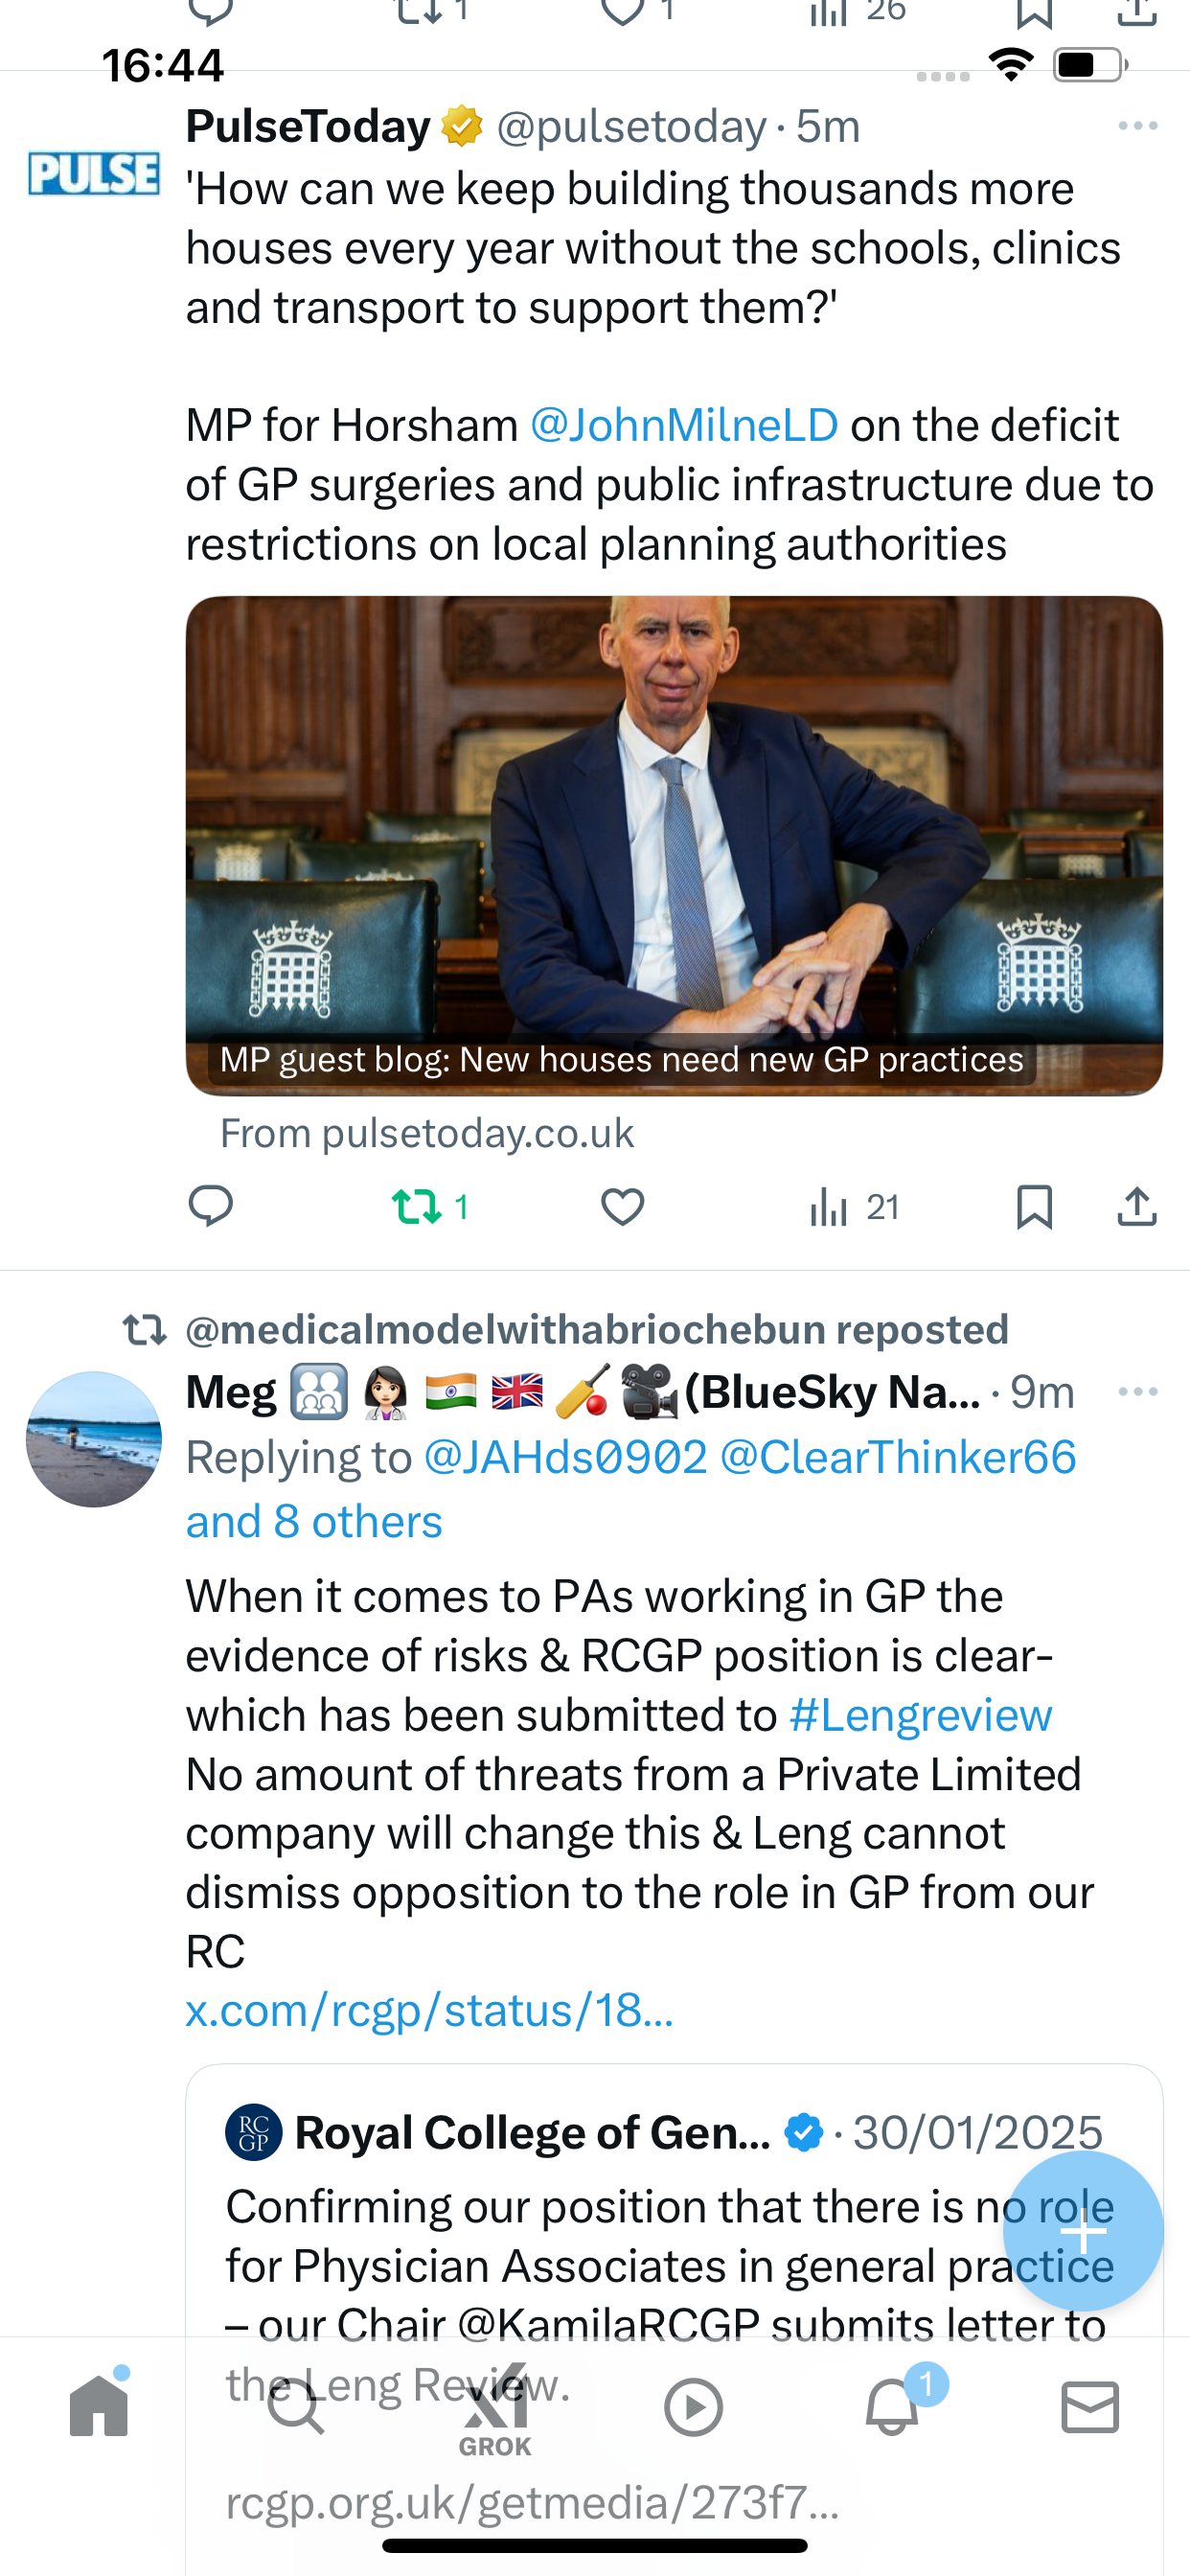This screenshot has height=2576, width=1190.
Task: Open the video play tab
Action: click(x=693, y=2407)
